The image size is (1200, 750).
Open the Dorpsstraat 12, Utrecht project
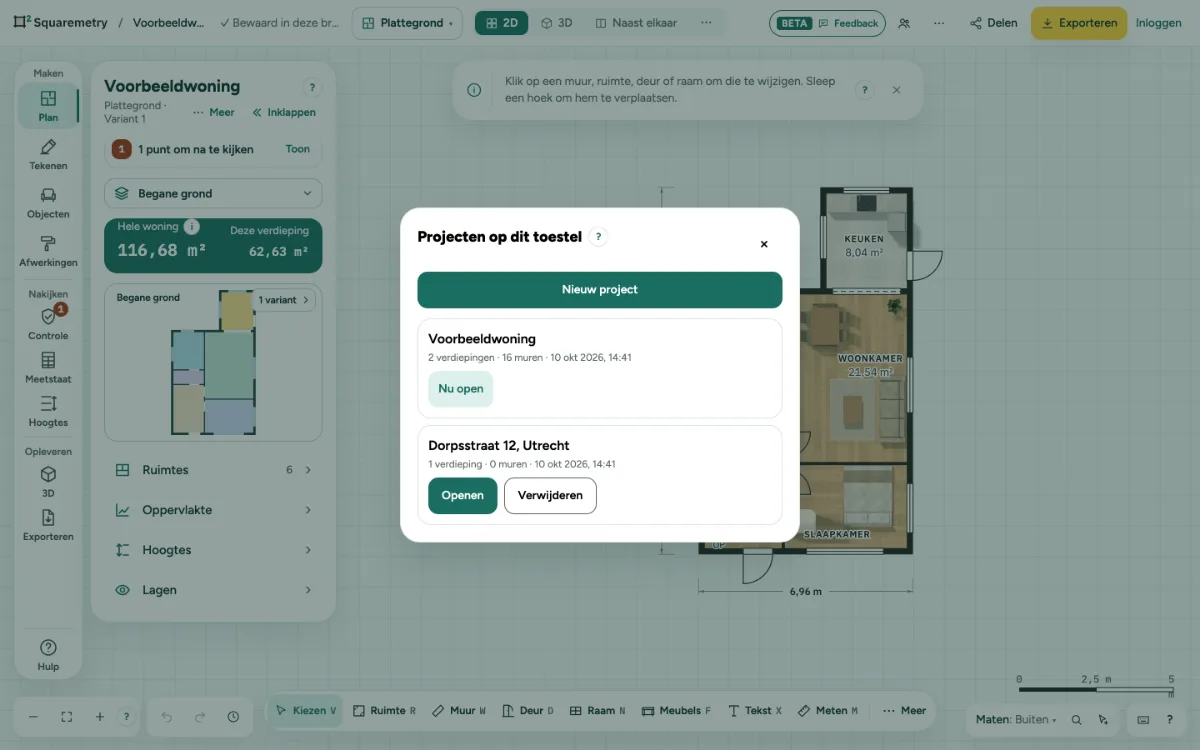click(x=463, y=496)
